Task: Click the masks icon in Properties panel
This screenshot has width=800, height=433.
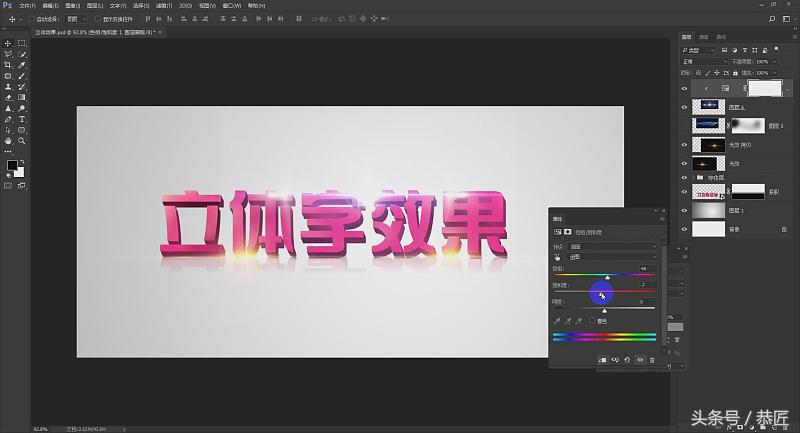Action: (x=567, y=232)
